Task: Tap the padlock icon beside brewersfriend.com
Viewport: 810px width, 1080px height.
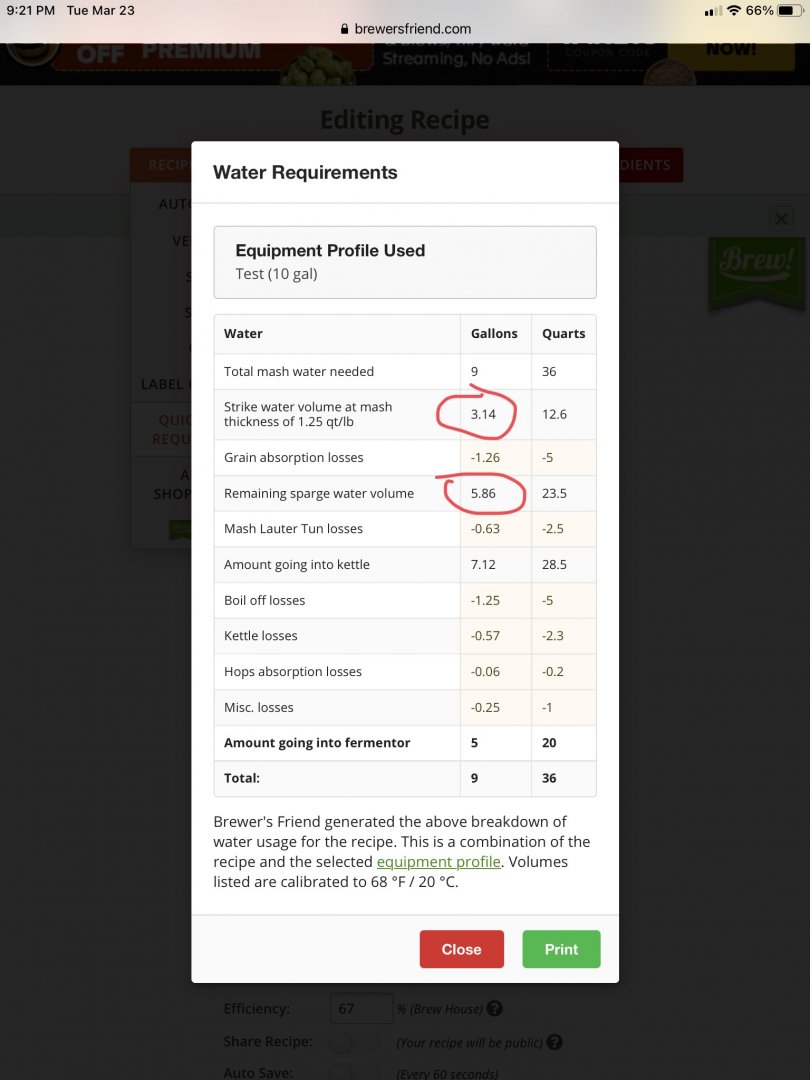Action: click(345, 30)
